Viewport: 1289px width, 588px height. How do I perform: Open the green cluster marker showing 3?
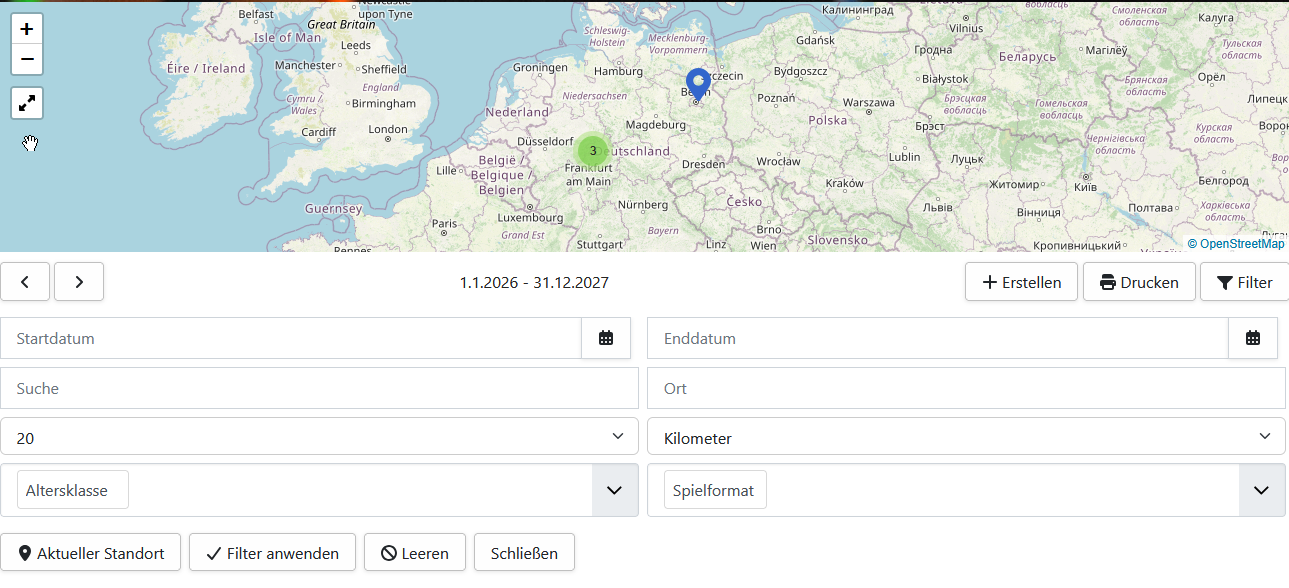[593, 151]
